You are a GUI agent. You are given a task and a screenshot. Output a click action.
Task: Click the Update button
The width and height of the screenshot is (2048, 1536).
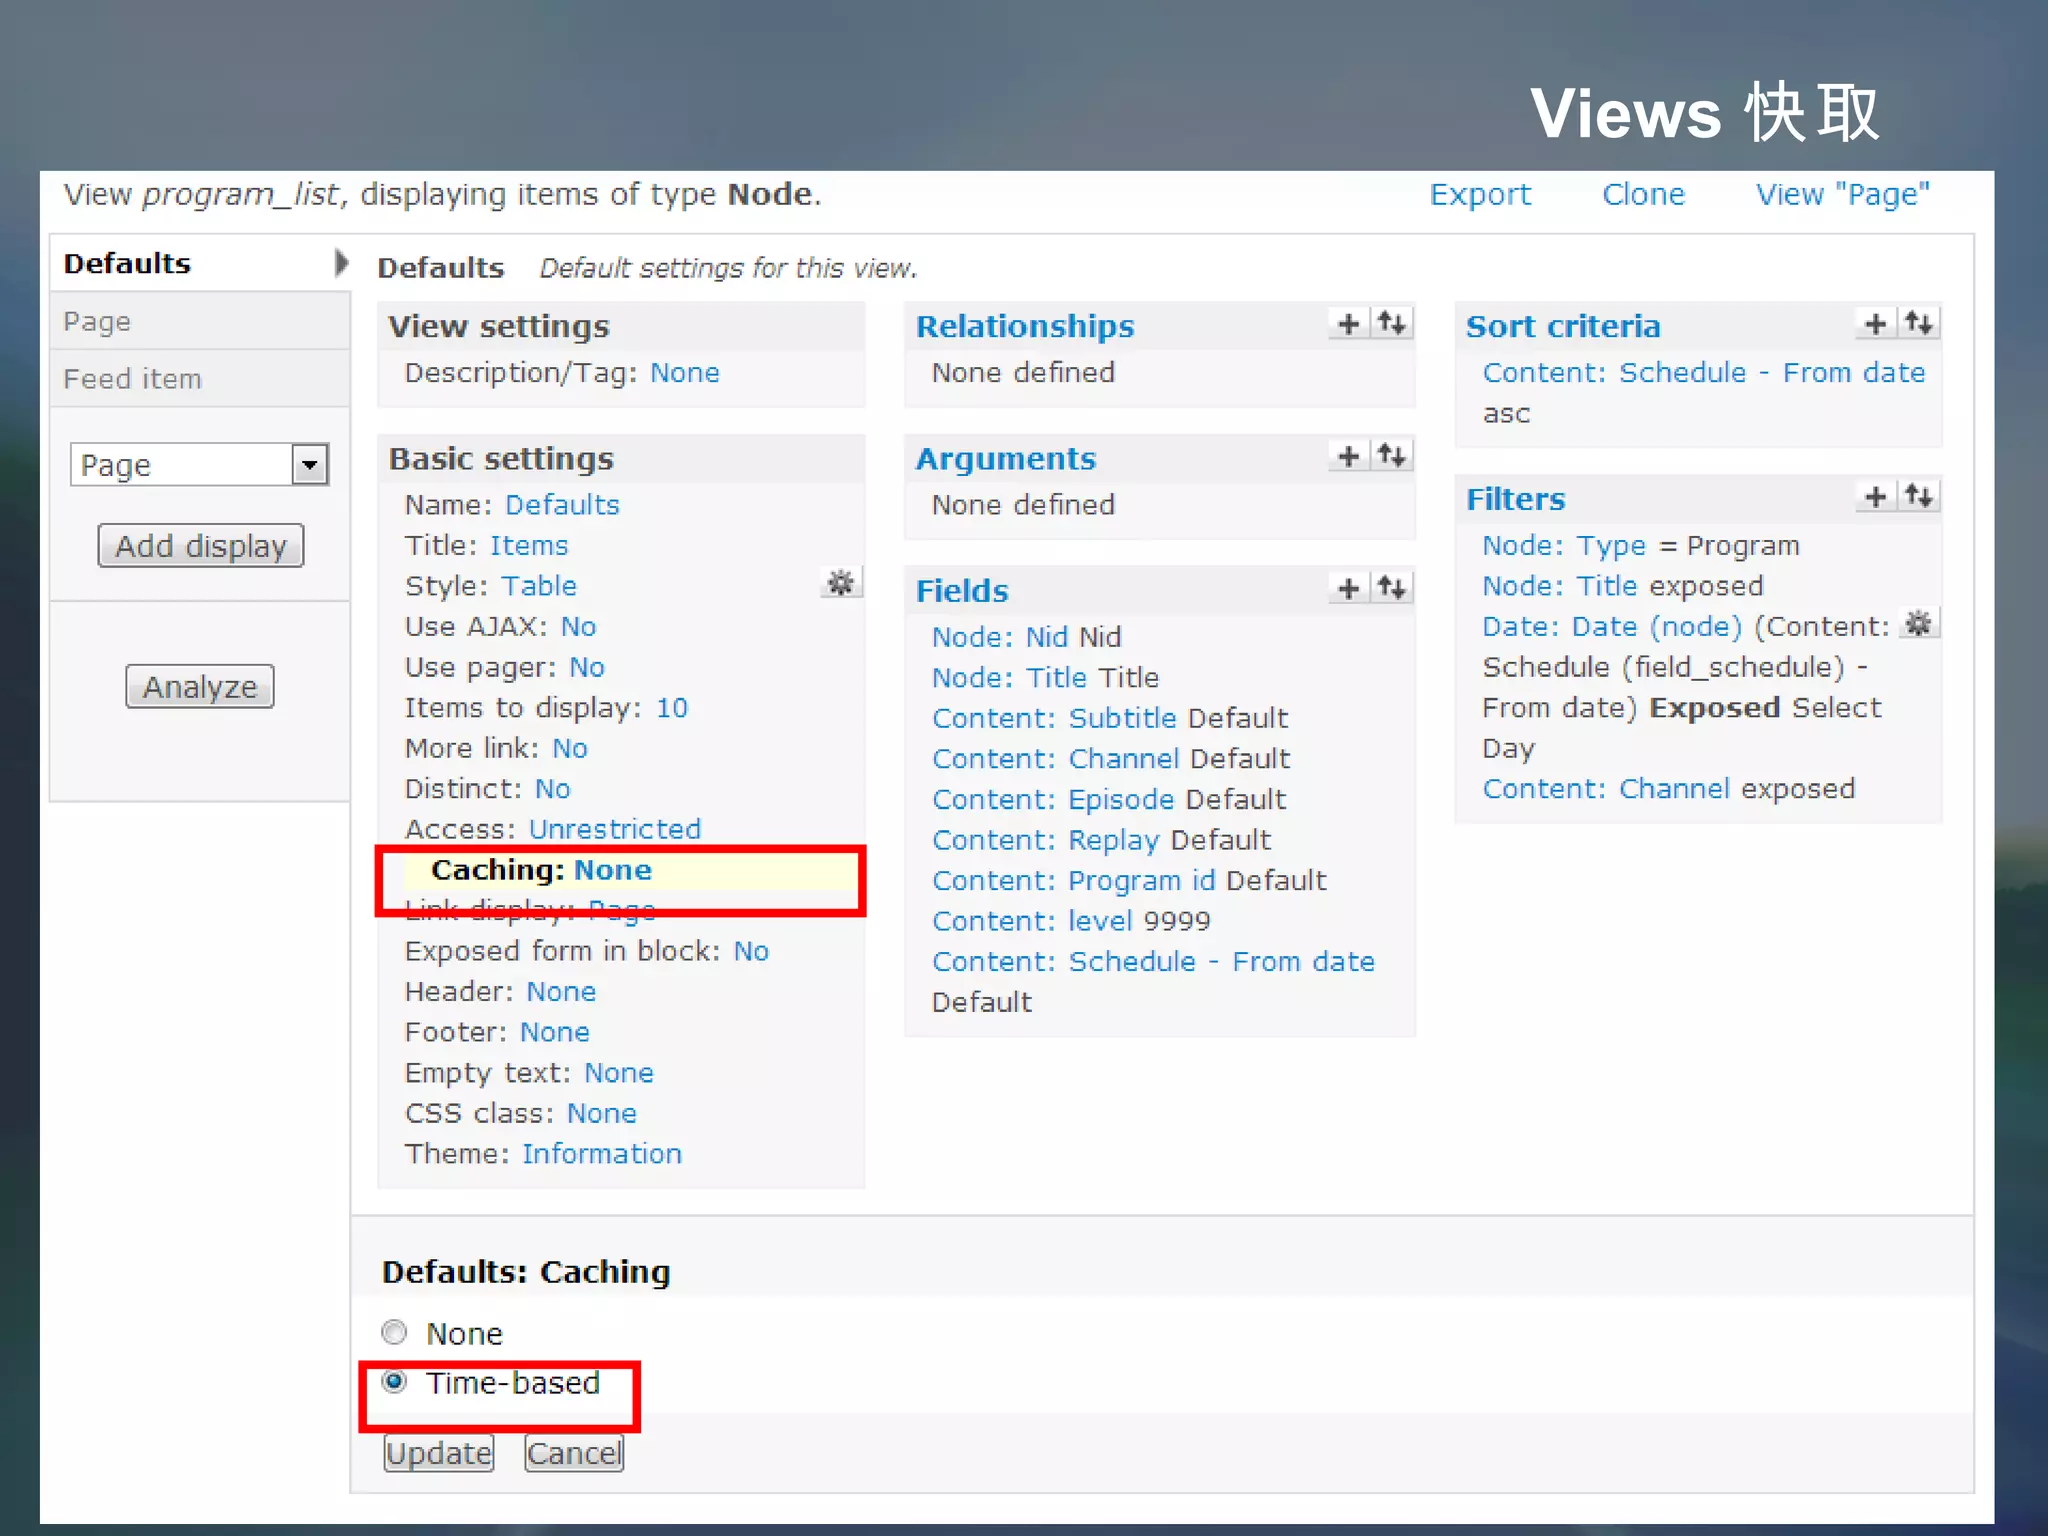coord(439,1453)
